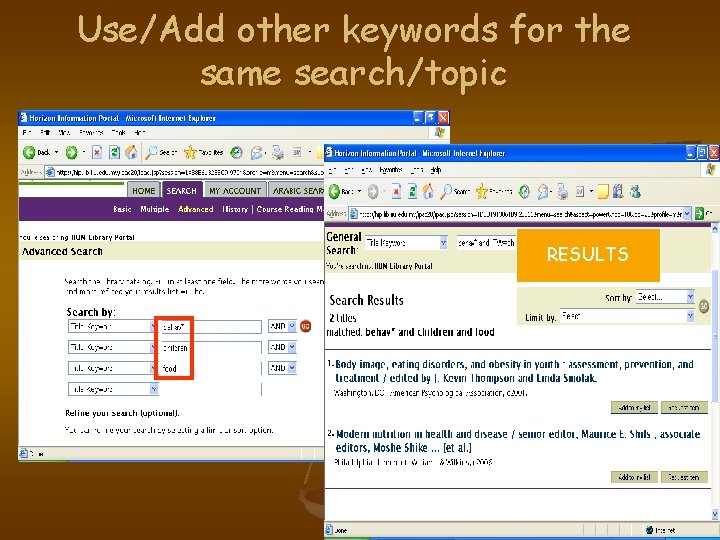Click the behav* keyword input field
This screenshot has height=540, width=720.
click(x=211, y=326)
